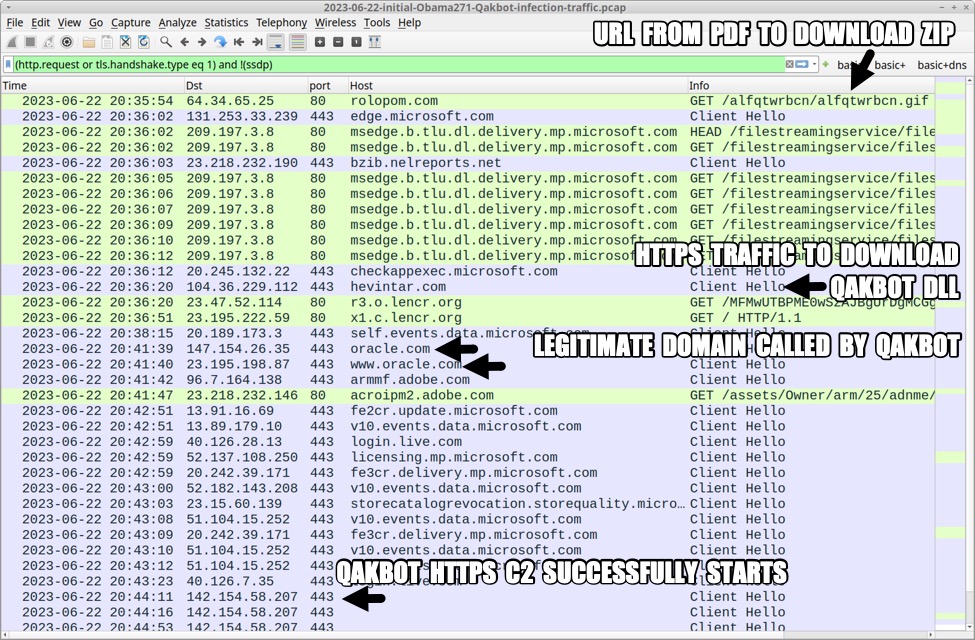Click the intelligent scrollbar color minimap
The image size is (975, 640).
point(950,355)
